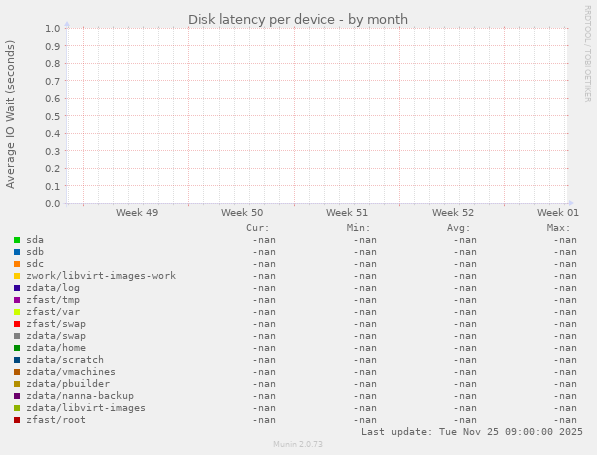The height and width of the screenshot is (455, 597).
Task: Click the Week 01 axis label
Action: [x=558, y=212]
